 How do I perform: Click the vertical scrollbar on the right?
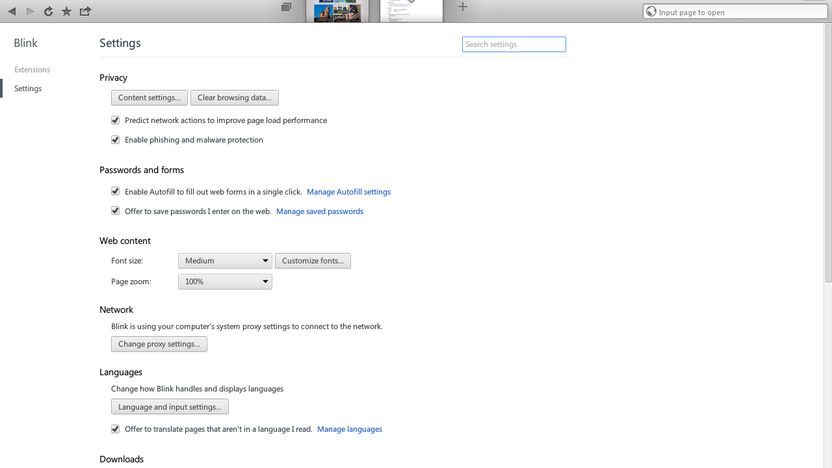(x=828, y=154)
